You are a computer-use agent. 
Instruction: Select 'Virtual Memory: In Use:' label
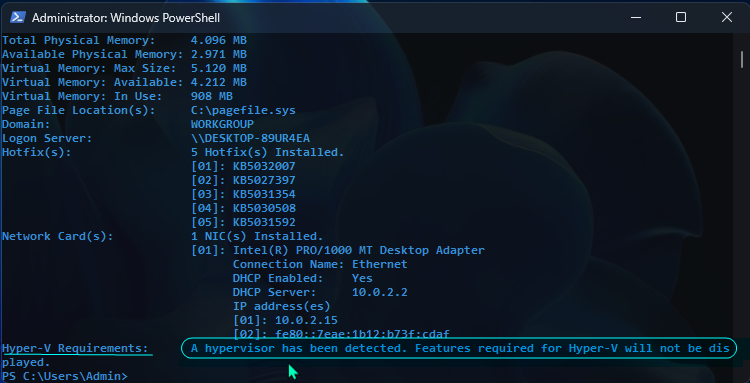coord(82,96)
